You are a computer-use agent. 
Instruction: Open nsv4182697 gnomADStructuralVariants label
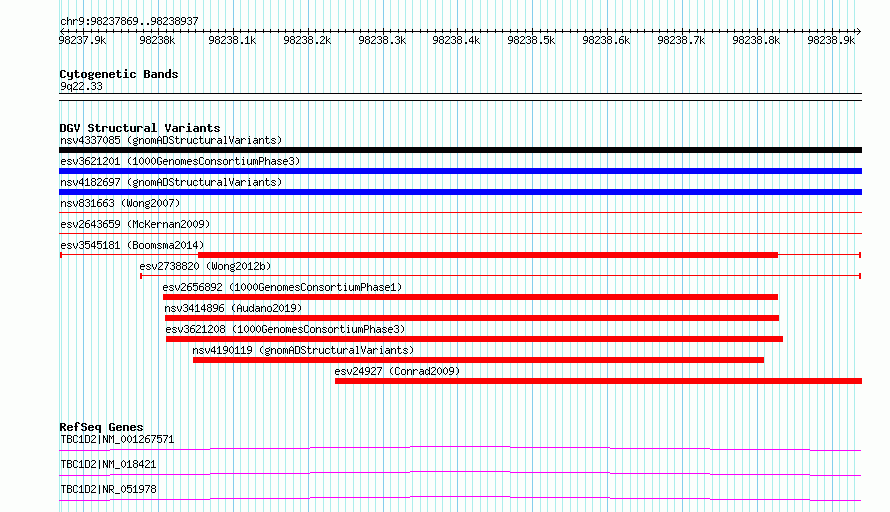[171, 182]
